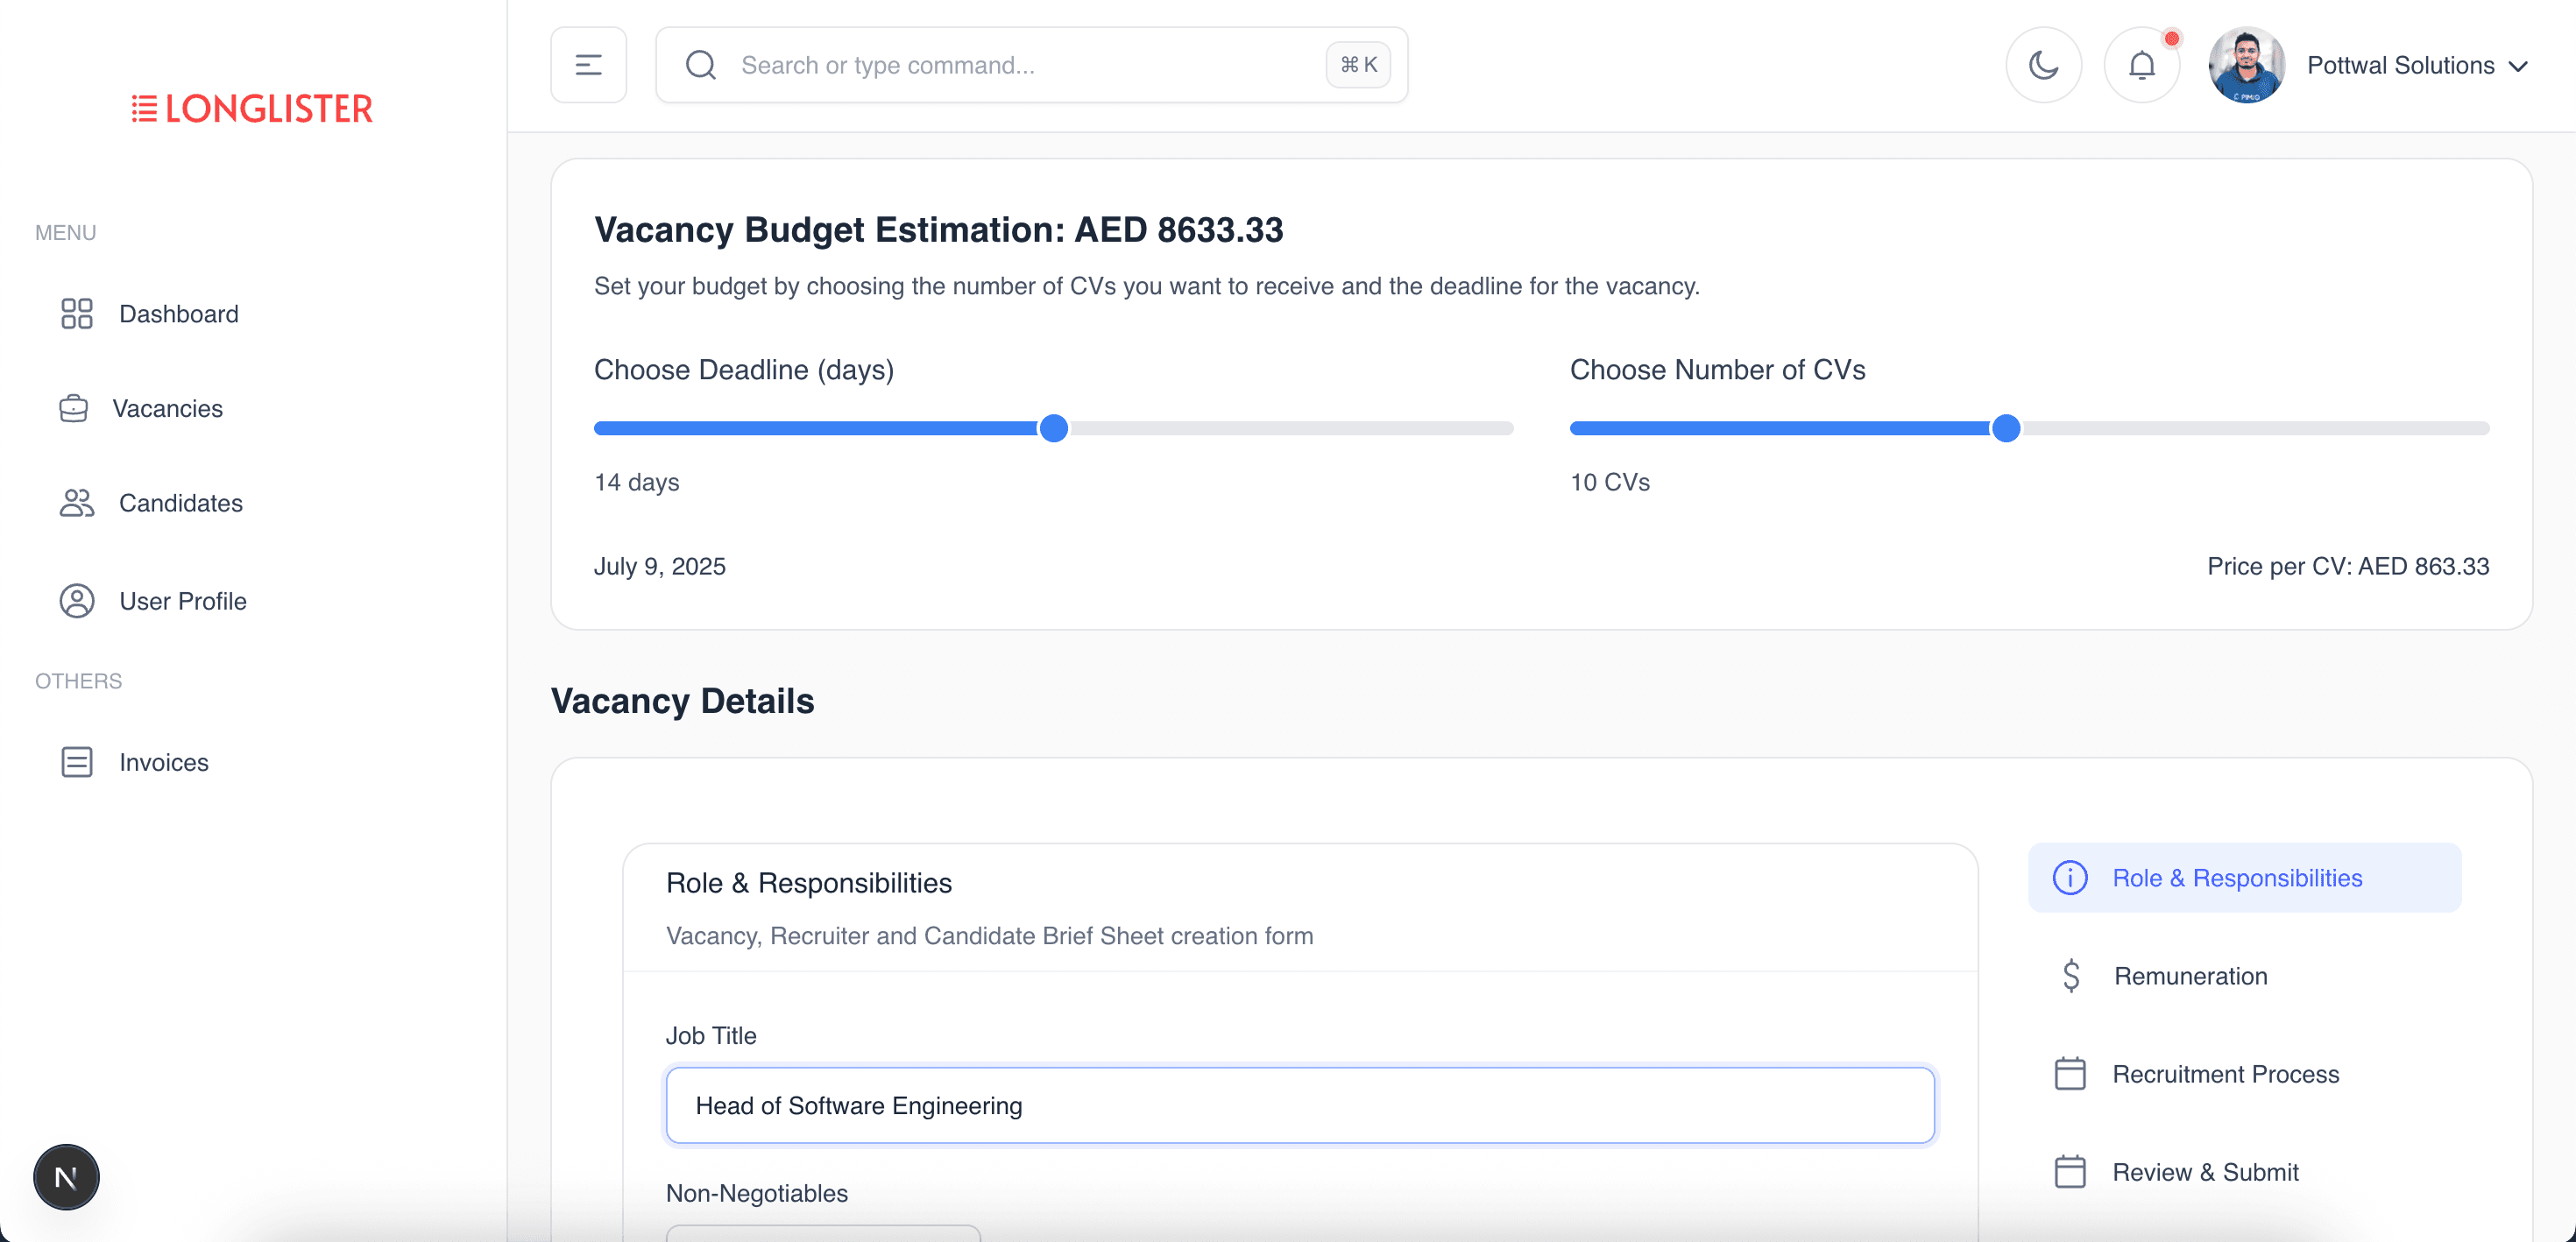
Task: Expand the Pottwal Solutions account dropdown
Action: pos(2417,66)
